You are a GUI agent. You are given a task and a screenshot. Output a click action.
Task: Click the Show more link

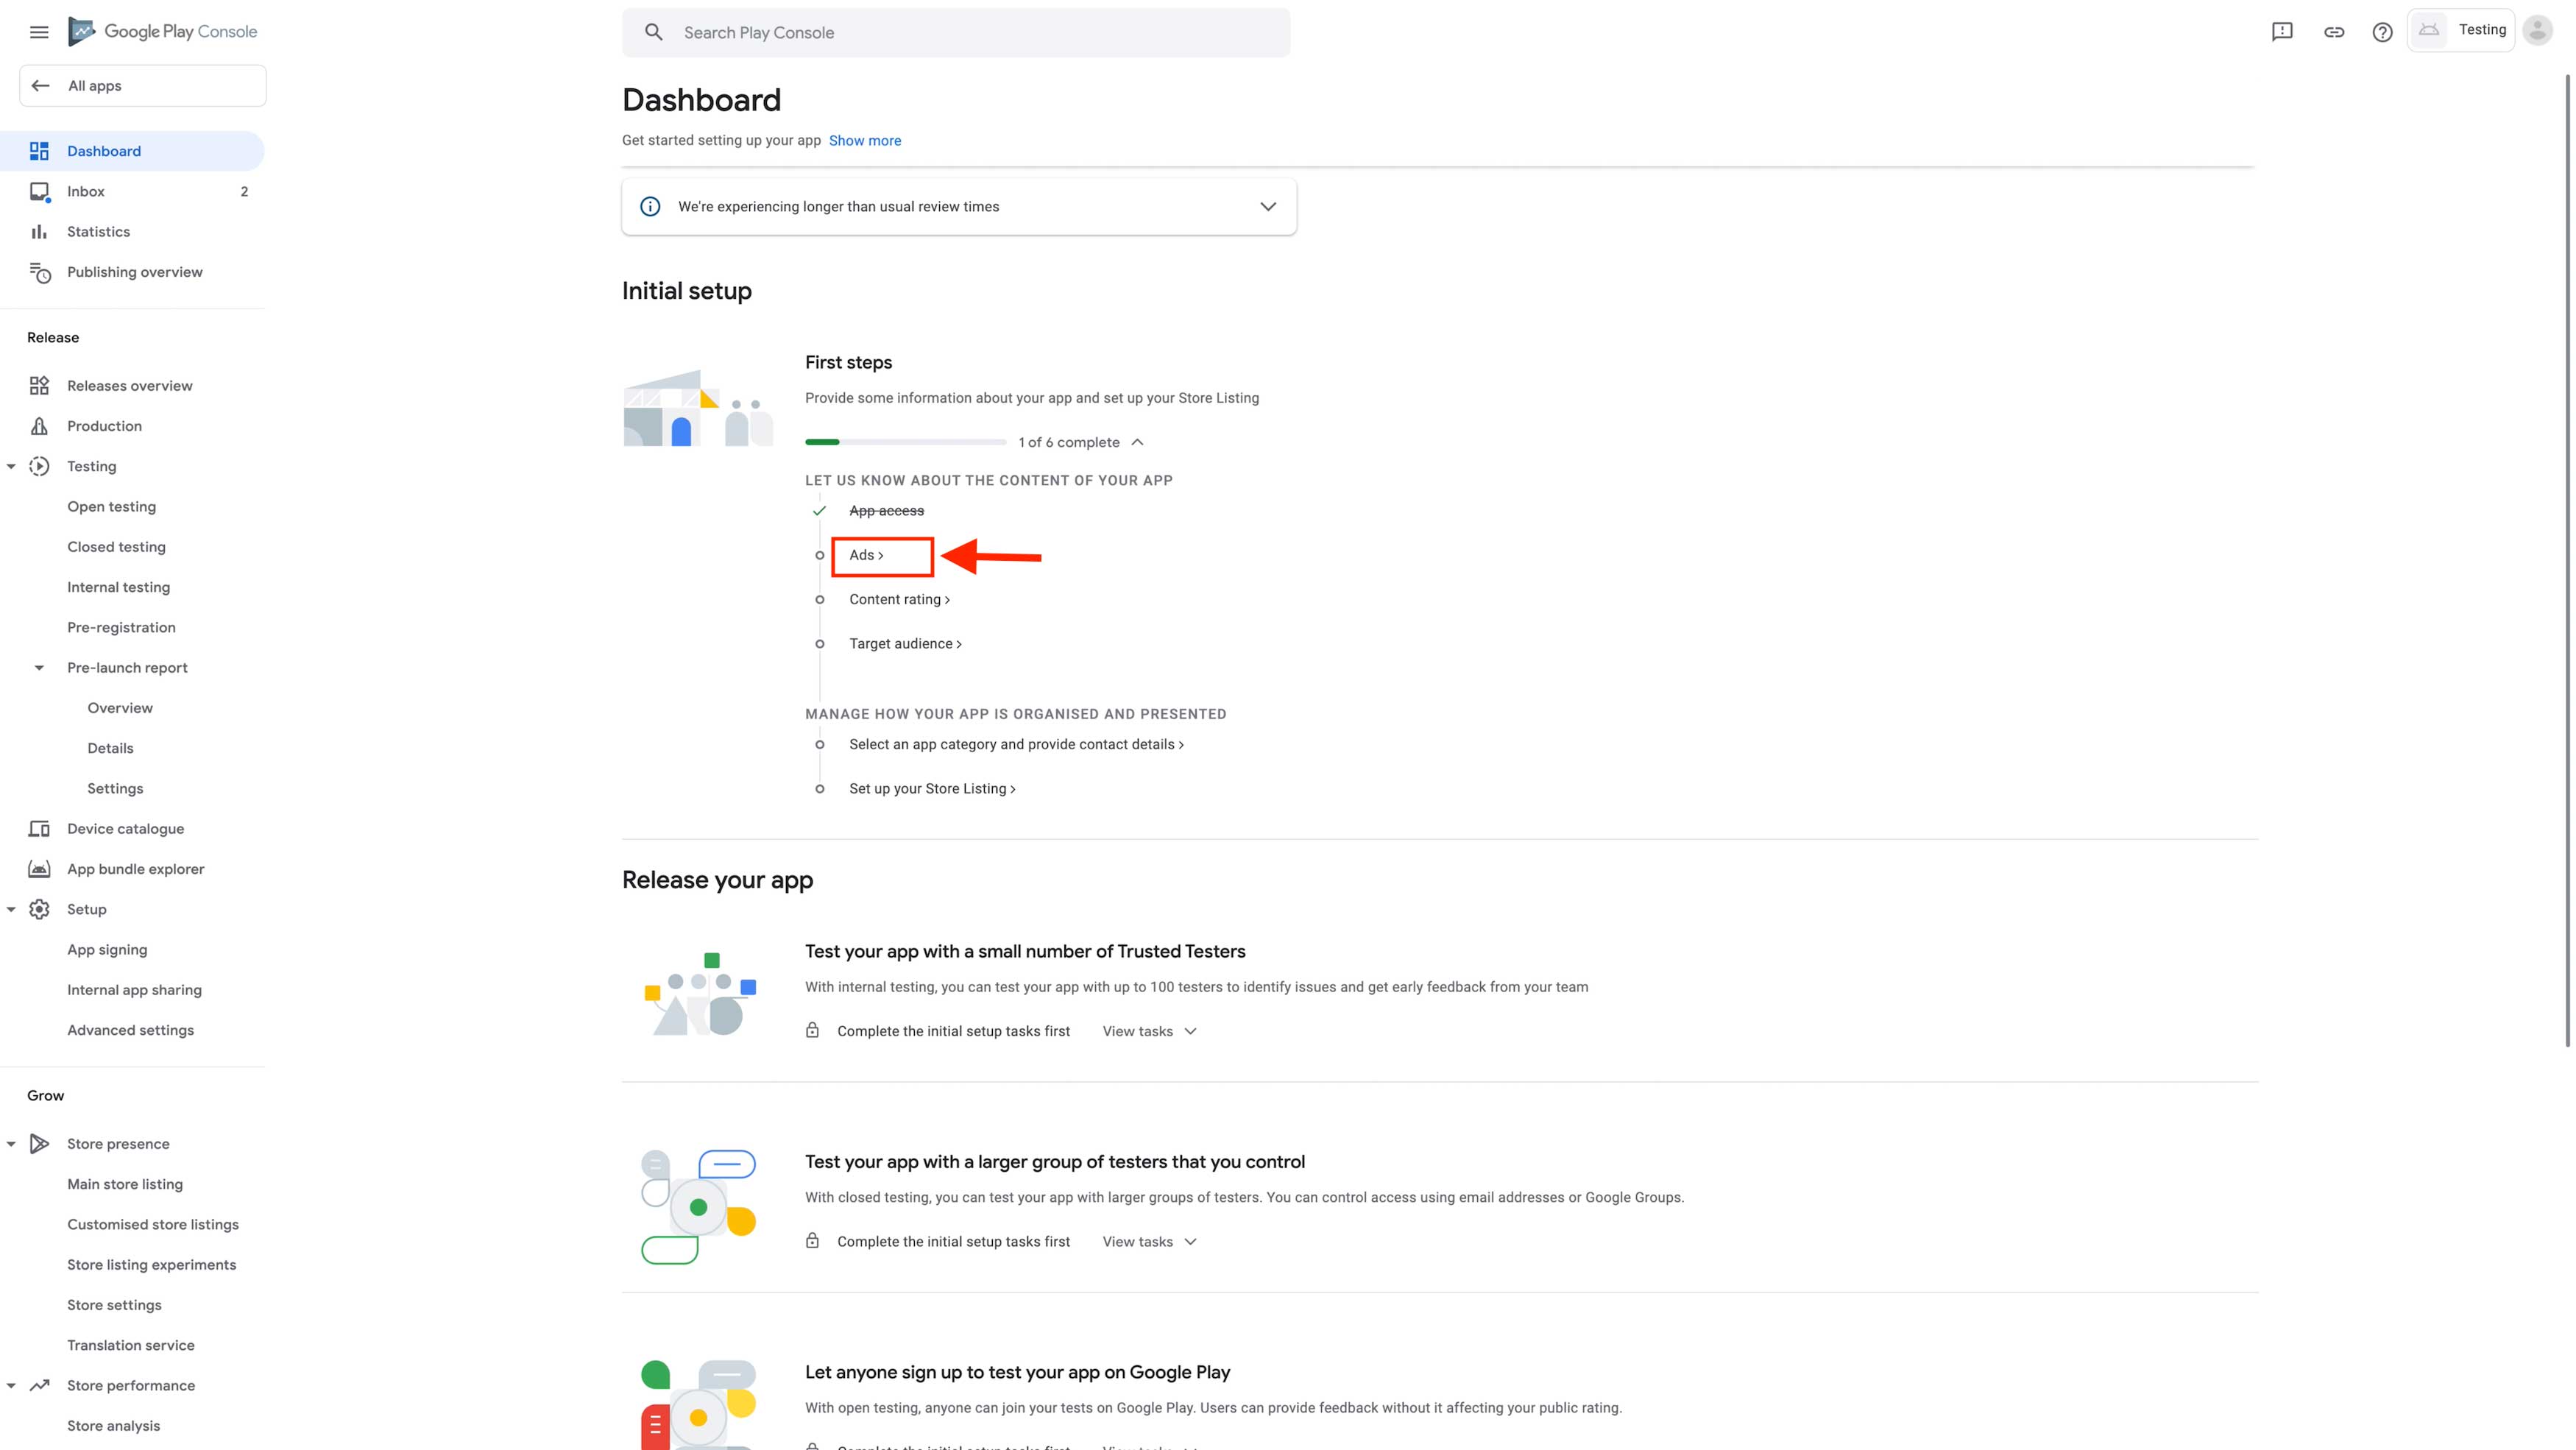tap(864, 141)
